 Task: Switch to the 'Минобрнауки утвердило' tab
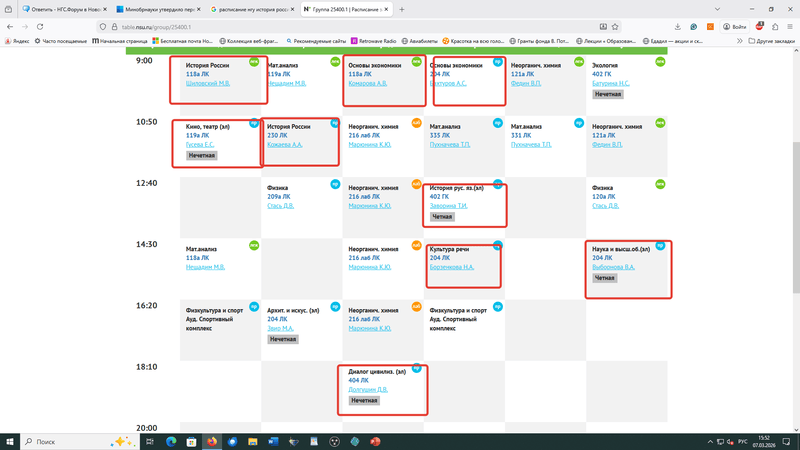[x=156, y=9]
